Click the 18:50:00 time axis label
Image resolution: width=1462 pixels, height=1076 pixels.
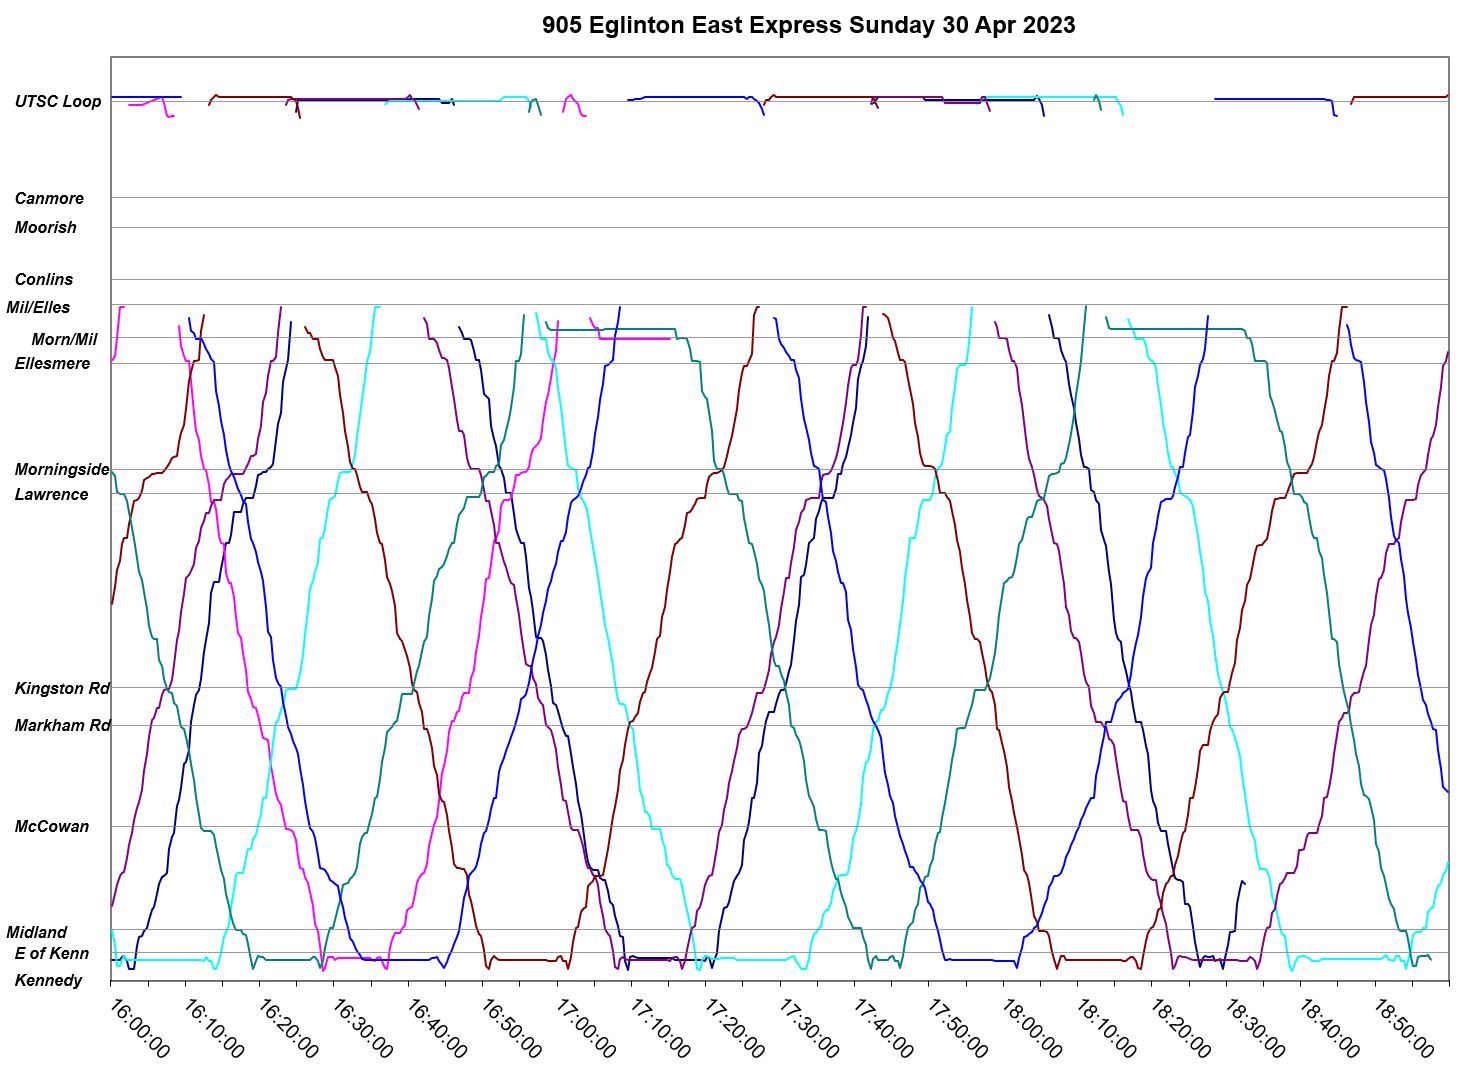[1403, 1027]
